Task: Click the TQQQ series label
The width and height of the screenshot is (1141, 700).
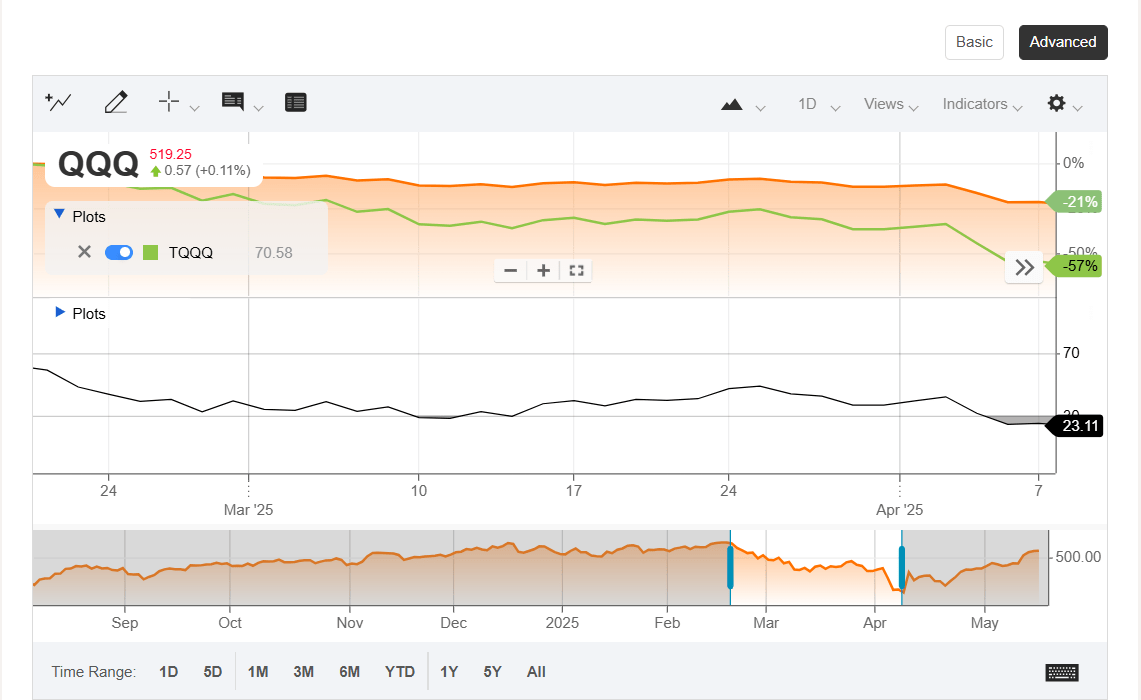Action: coord(191,252)
